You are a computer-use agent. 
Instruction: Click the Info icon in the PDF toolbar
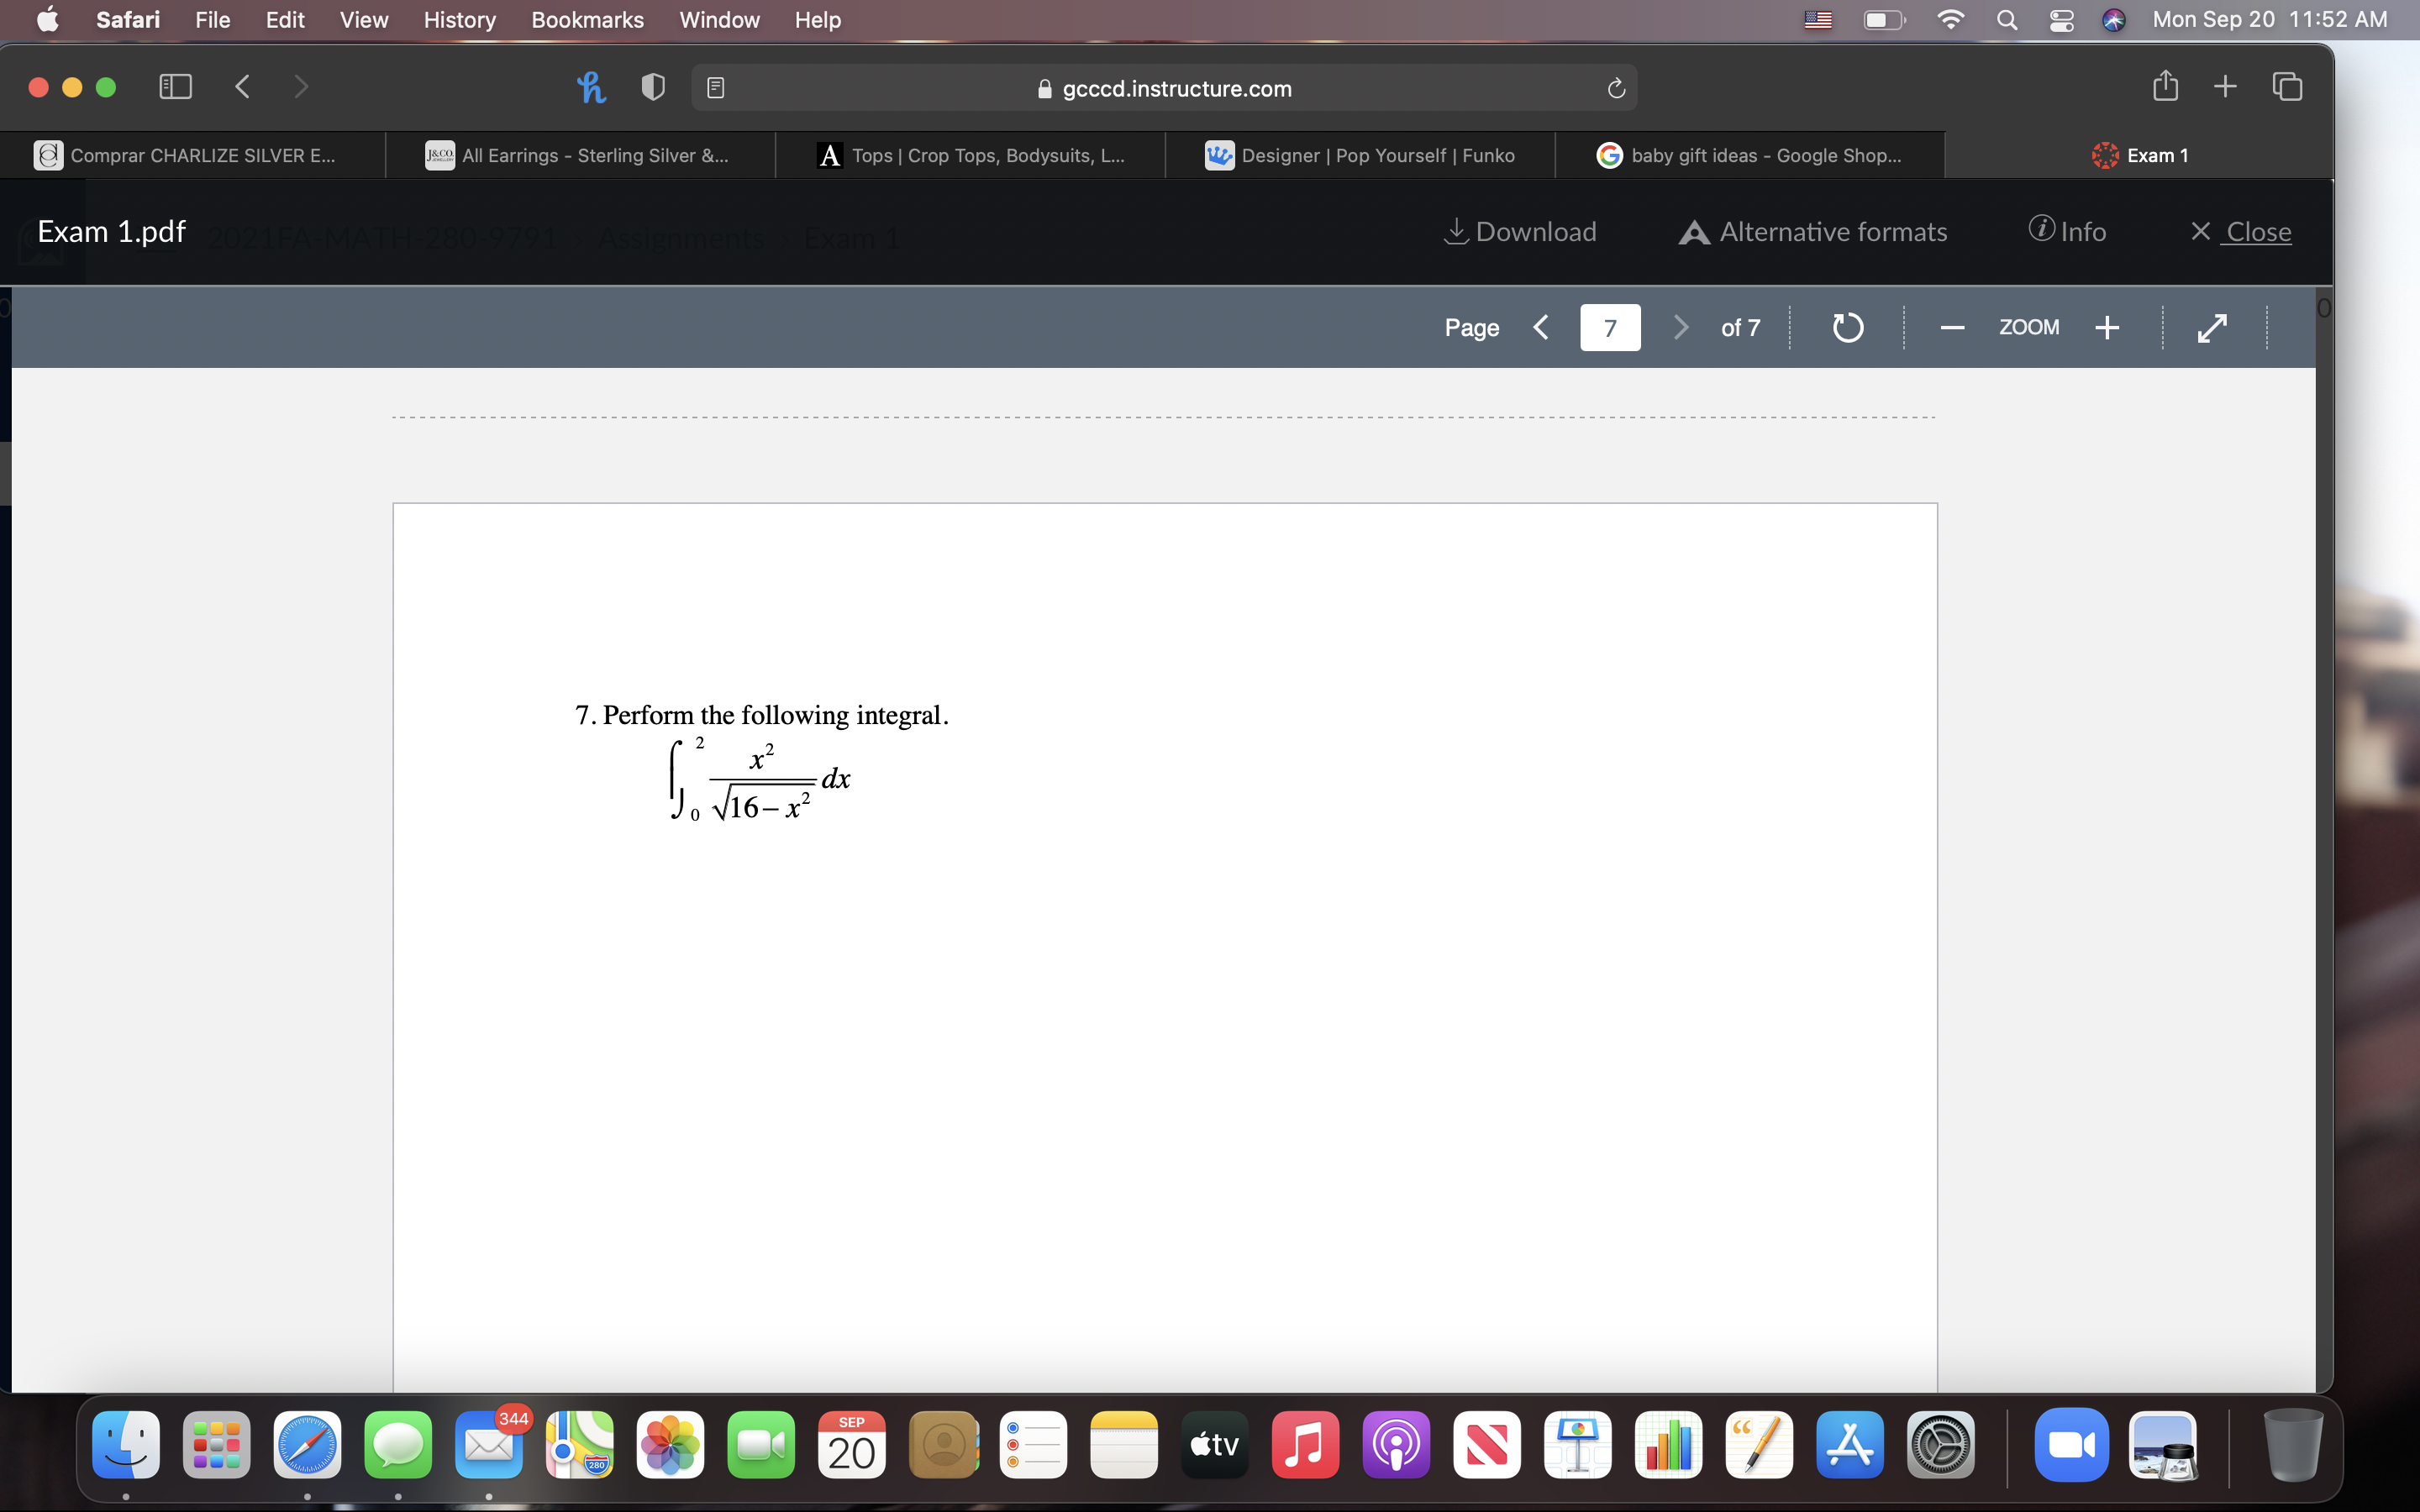(2068, 231)
